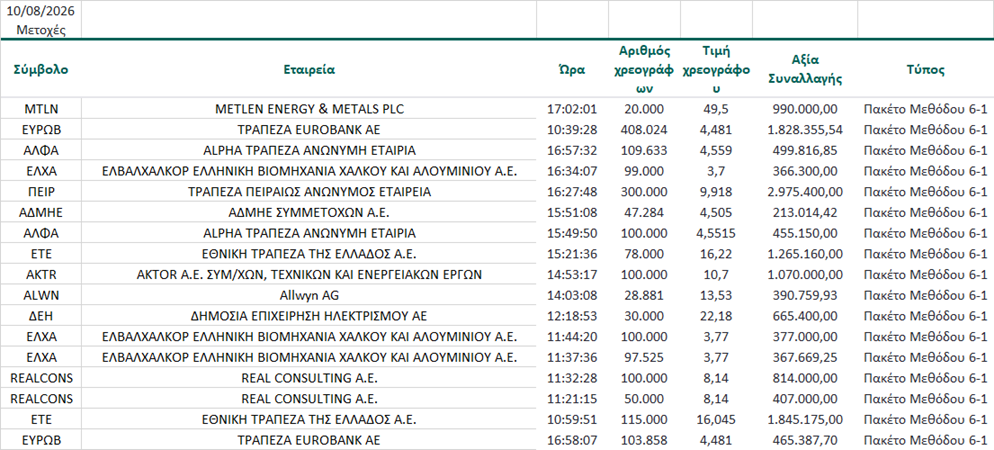994x450 pixels.
Task: Select the Ώρα column header
Action: click(572, 70)
